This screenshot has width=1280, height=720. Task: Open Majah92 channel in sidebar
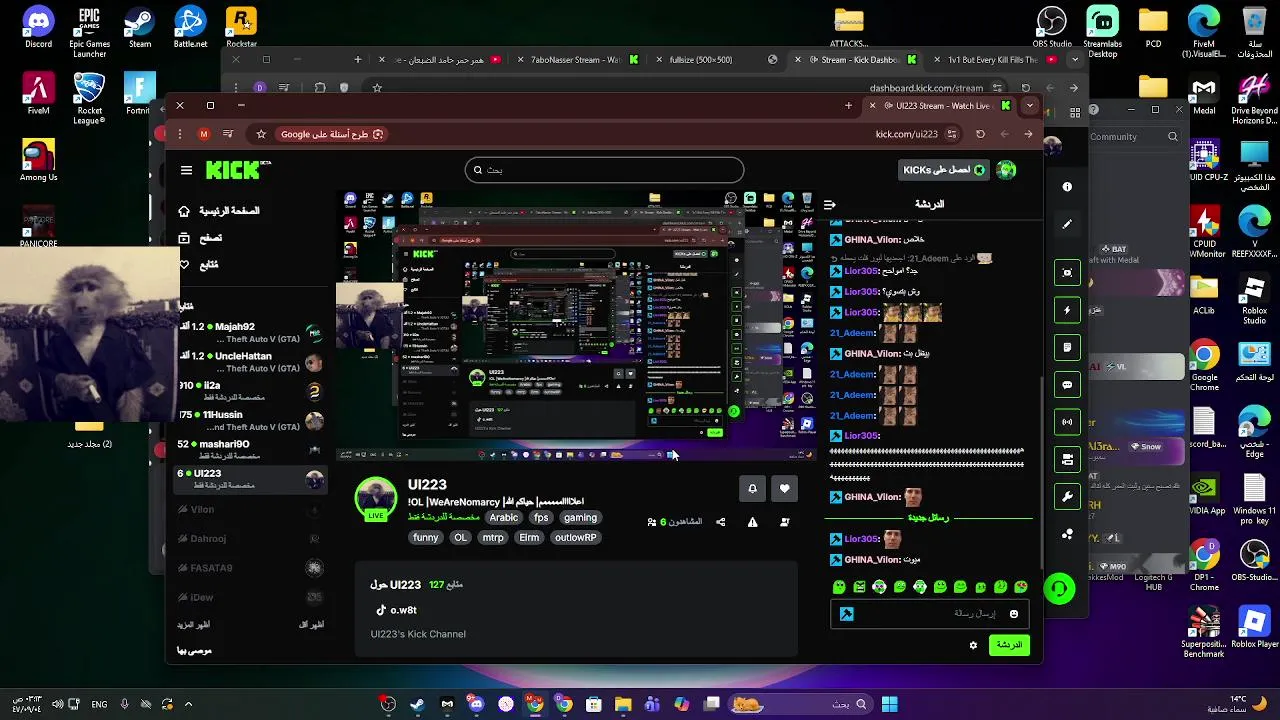point(250,333)
